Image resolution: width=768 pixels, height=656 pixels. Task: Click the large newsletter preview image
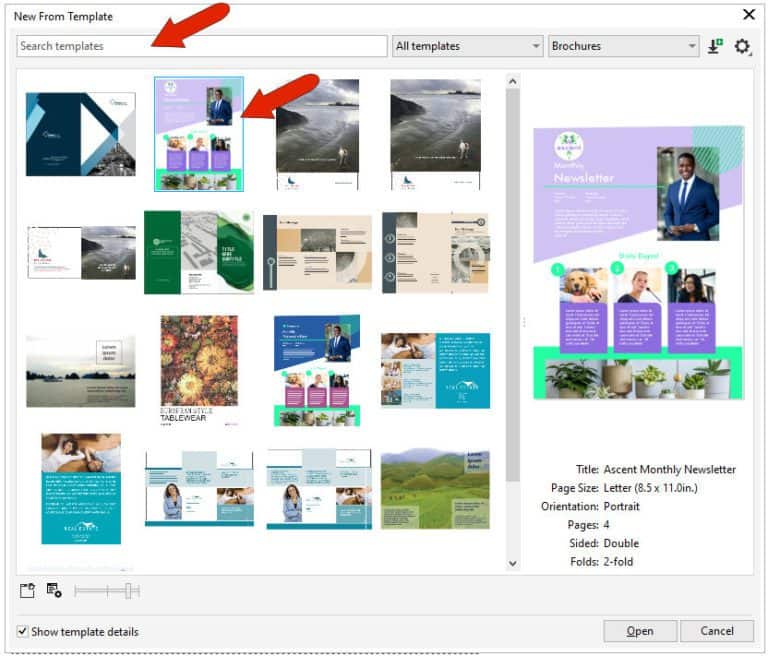[638, 263]
